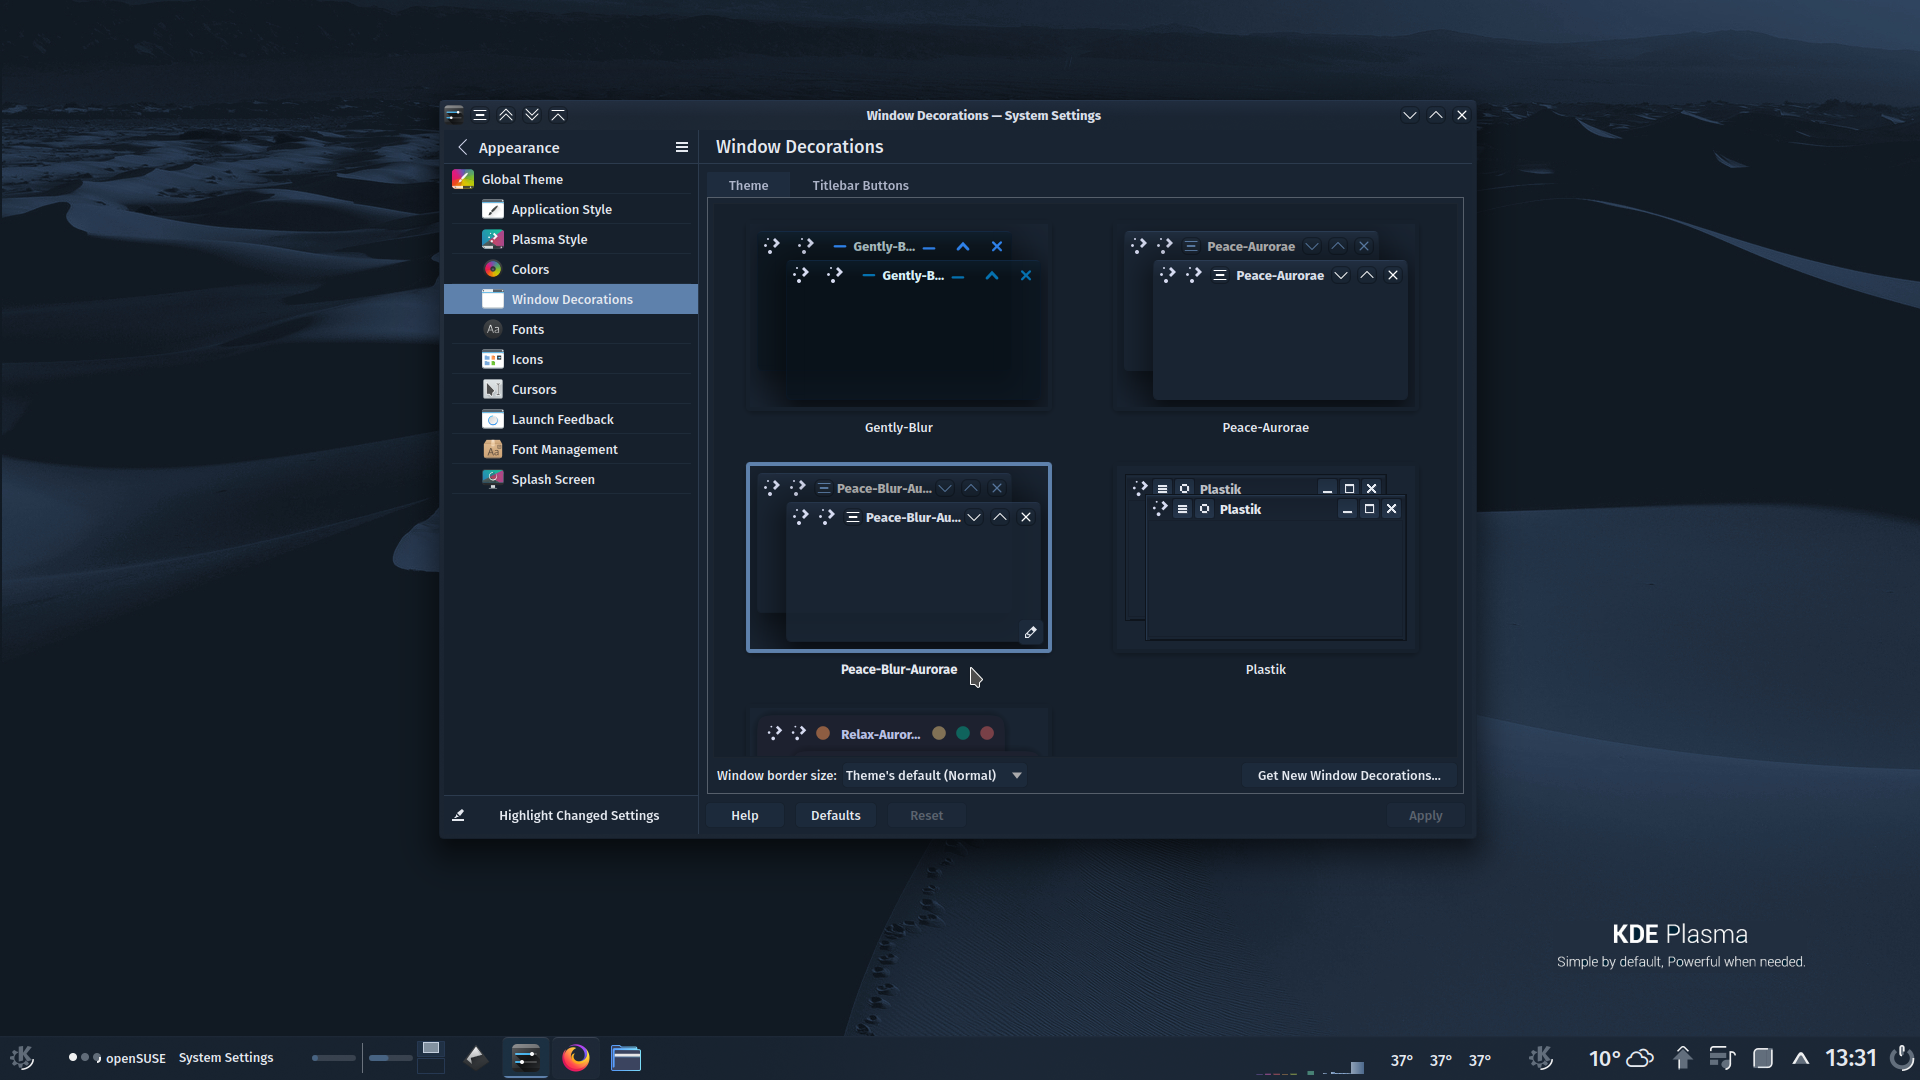Click the up-chevron-with-bar shade titlebar button
The width and height of the screenshot is (1920, 1080).
pyautogui.click(x=558, y=115)
